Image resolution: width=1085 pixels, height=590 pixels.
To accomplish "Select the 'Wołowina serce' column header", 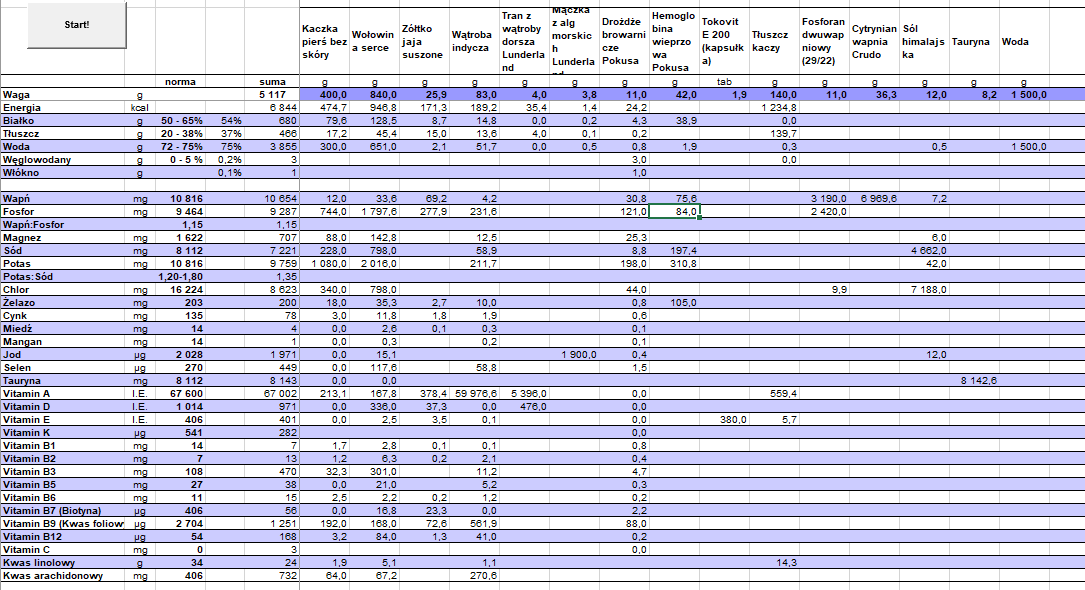I will [374, 42].
